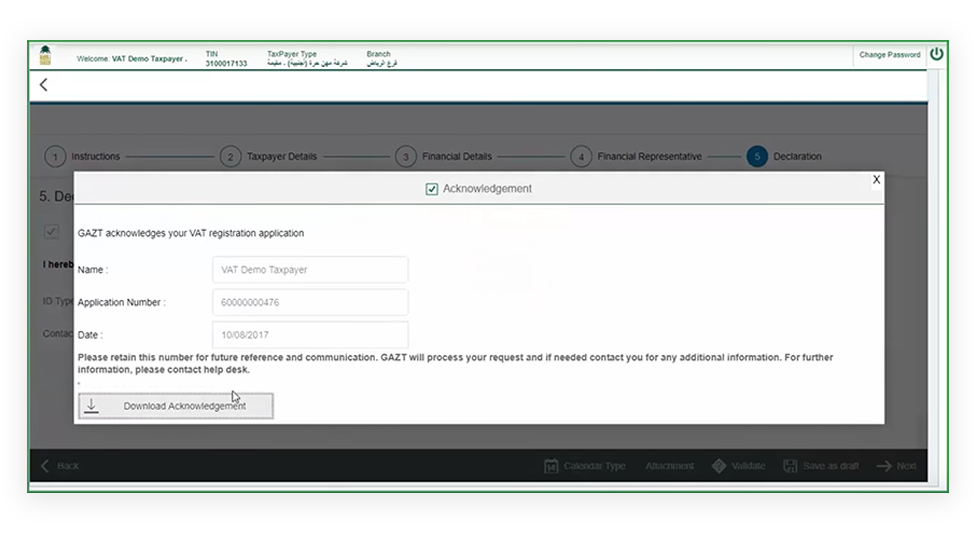This screenshot has height=535, width=974.
Task: Toggle the declaration checkbox behind dialog
Action: (x=52, y=232)
